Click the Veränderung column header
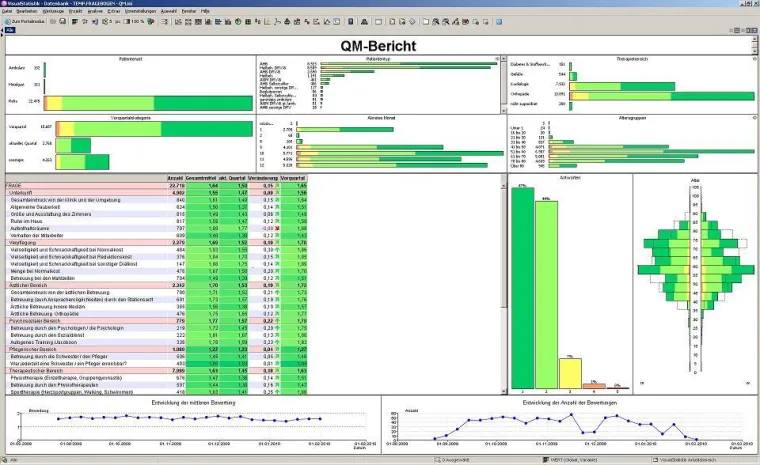The width and height of the screenshot is (760, 465). pos(263,178)
